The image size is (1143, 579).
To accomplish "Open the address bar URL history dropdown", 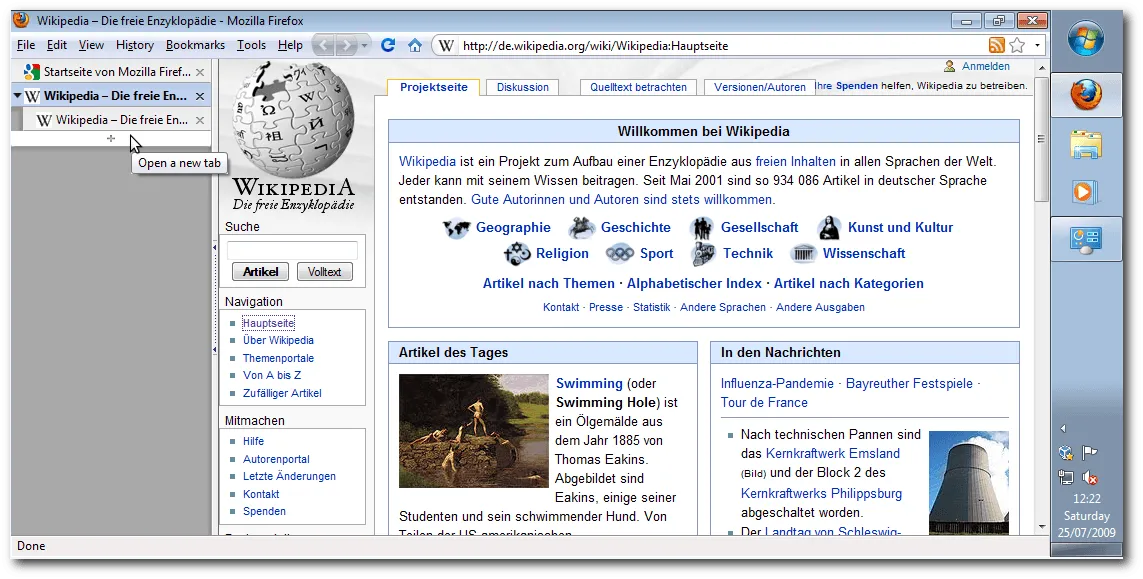I will pyautogui.click(x=1037, y=45).
